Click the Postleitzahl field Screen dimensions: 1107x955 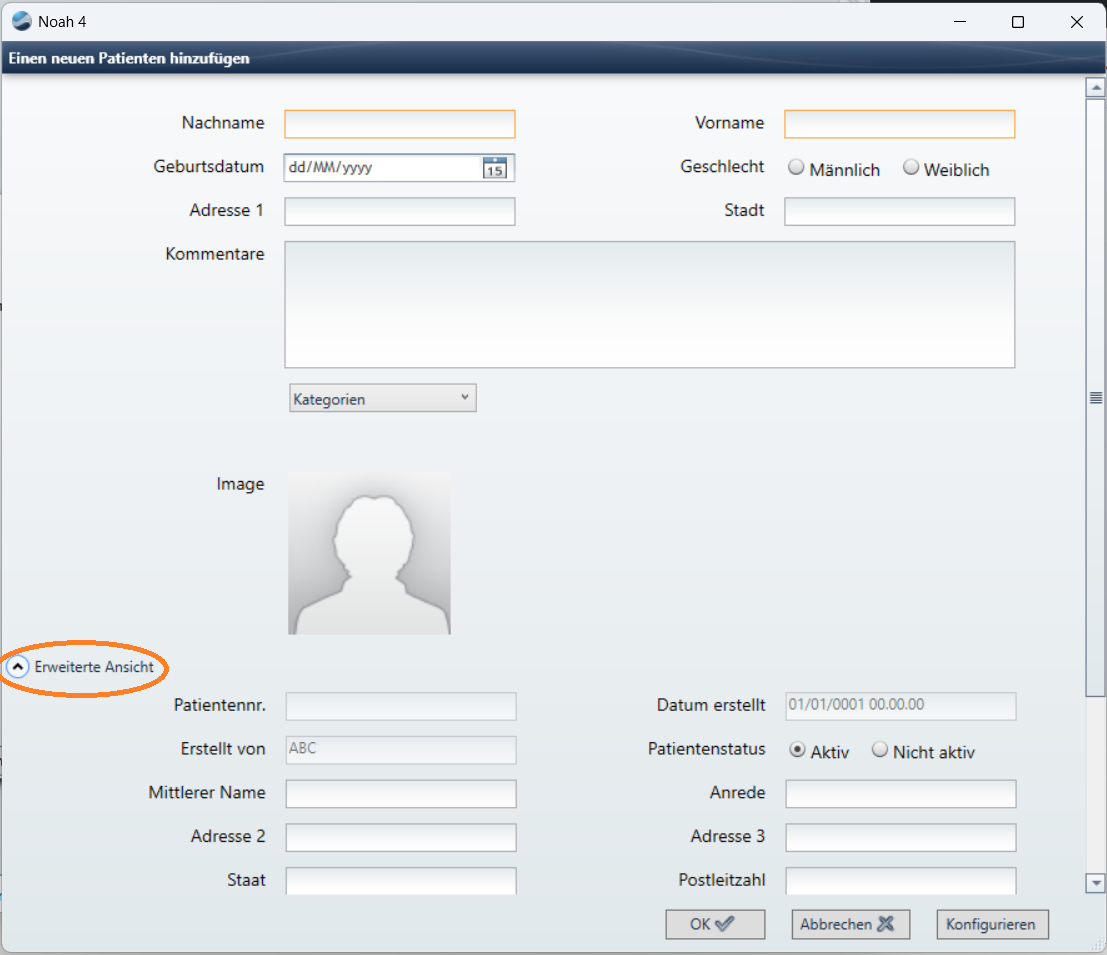click(x=901, y=880)
